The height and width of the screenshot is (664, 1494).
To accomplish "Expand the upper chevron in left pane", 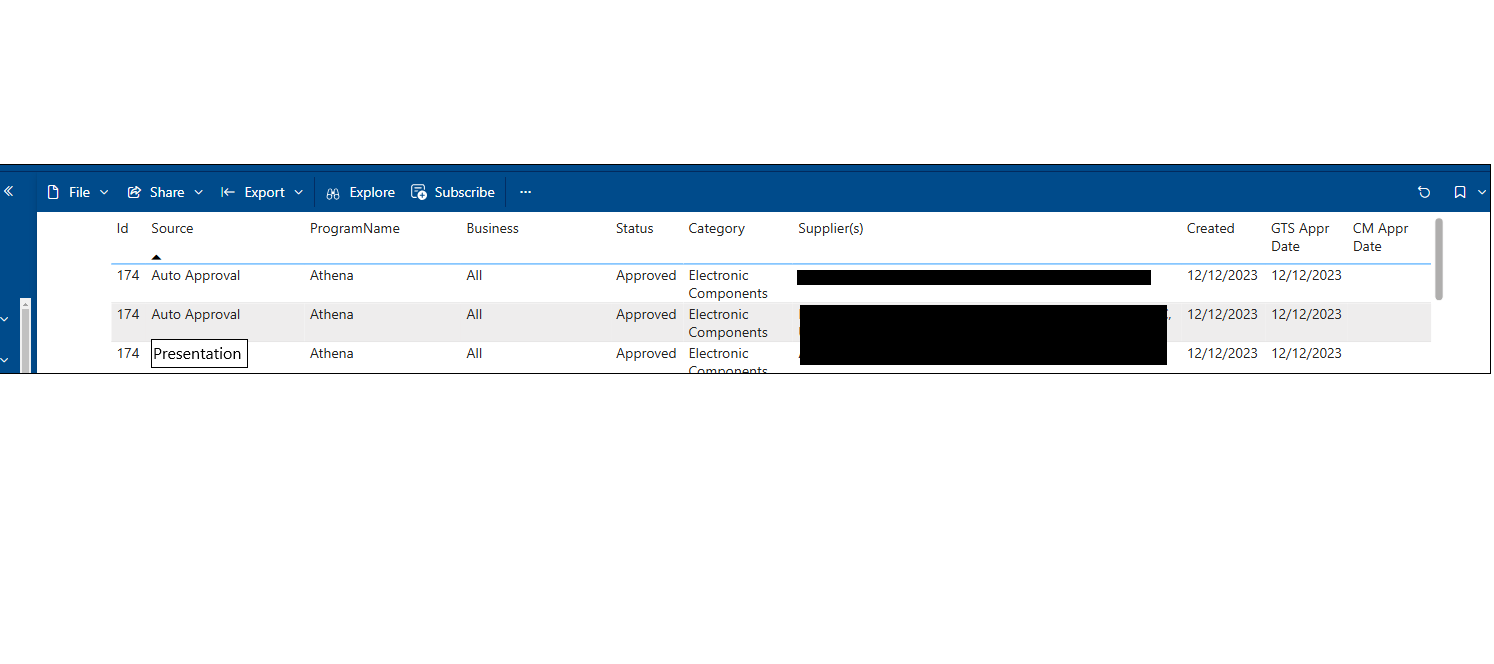I will coord(5,319).
